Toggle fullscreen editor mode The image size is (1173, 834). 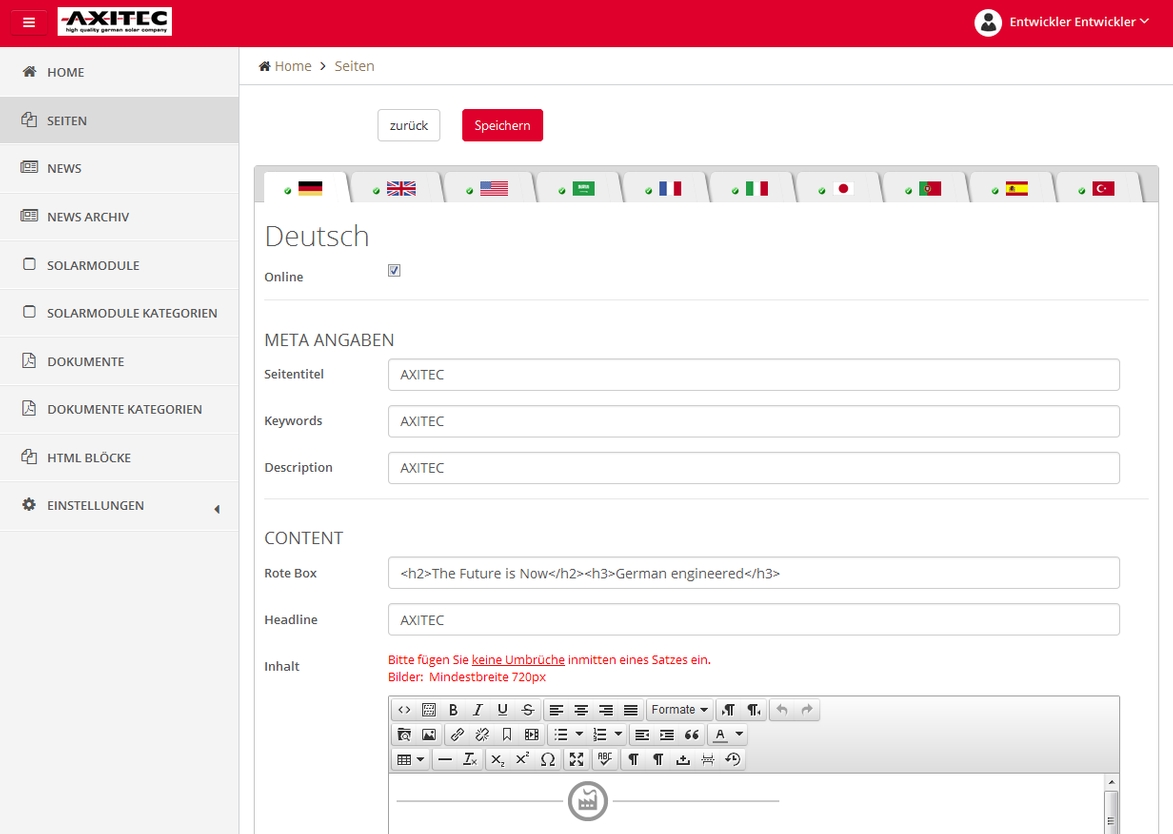(576, 759)
